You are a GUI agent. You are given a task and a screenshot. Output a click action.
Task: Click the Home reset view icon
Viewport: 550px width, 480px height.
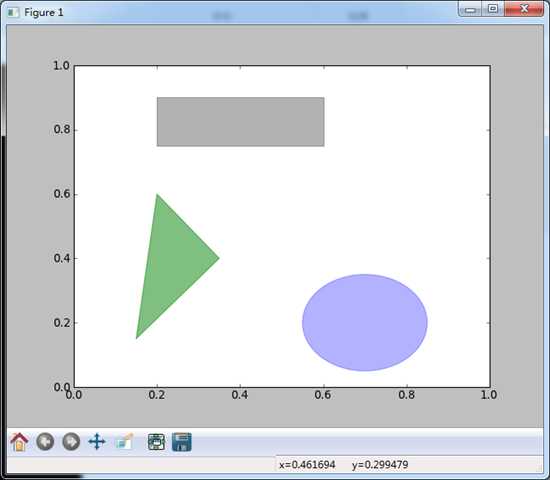click(x=19, y=441)
